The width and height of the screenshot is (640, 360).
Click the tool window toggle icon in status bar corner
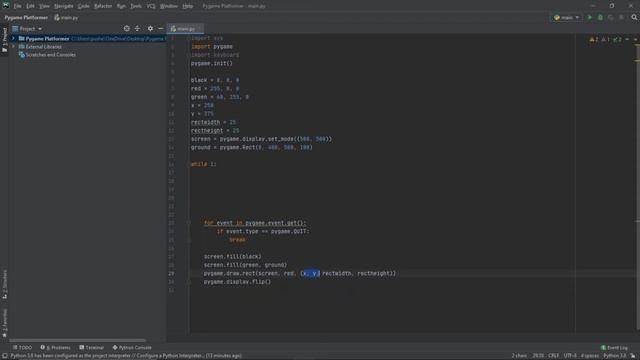[4, 356]
